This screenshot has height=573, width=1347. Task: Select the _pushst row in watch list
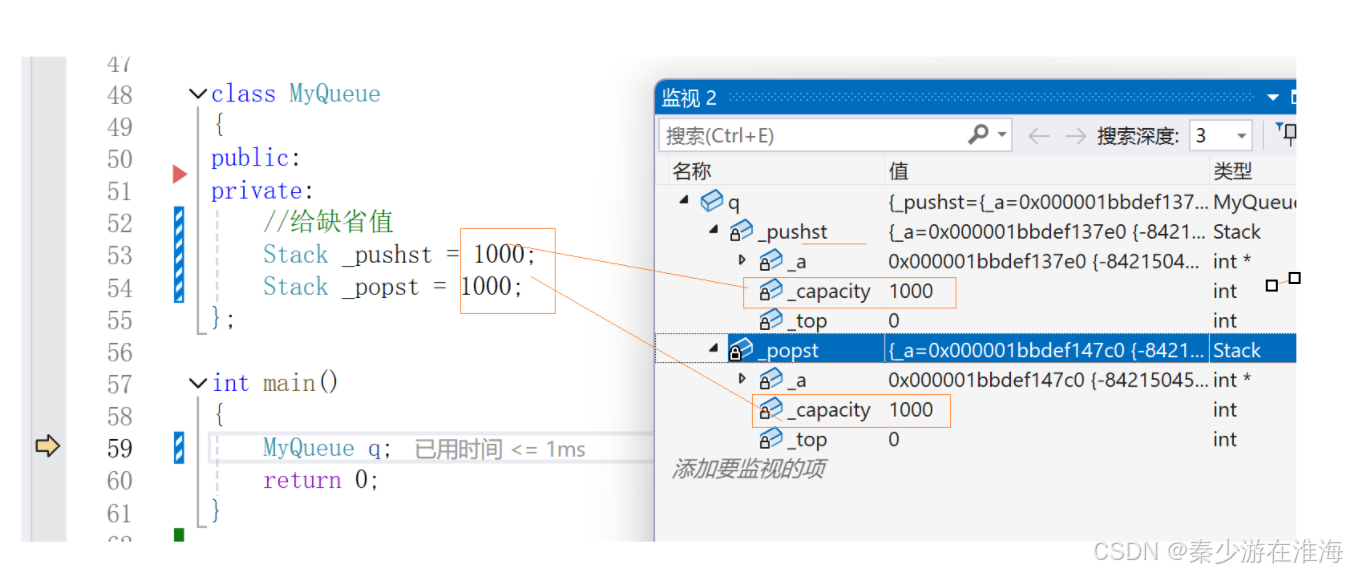pyautogui.click(x=975, y=232)
